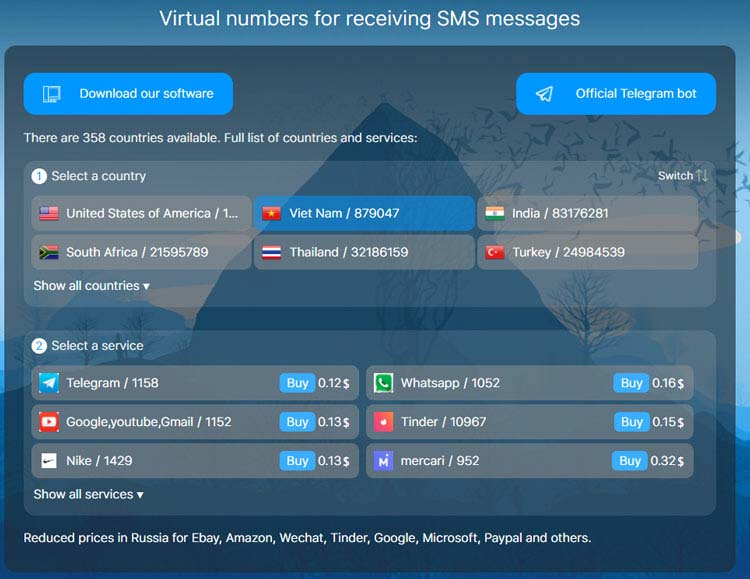The width and height of the screenshot is (750, 579).
Task: Click the YouTube service icon
Action: (49, 422)
